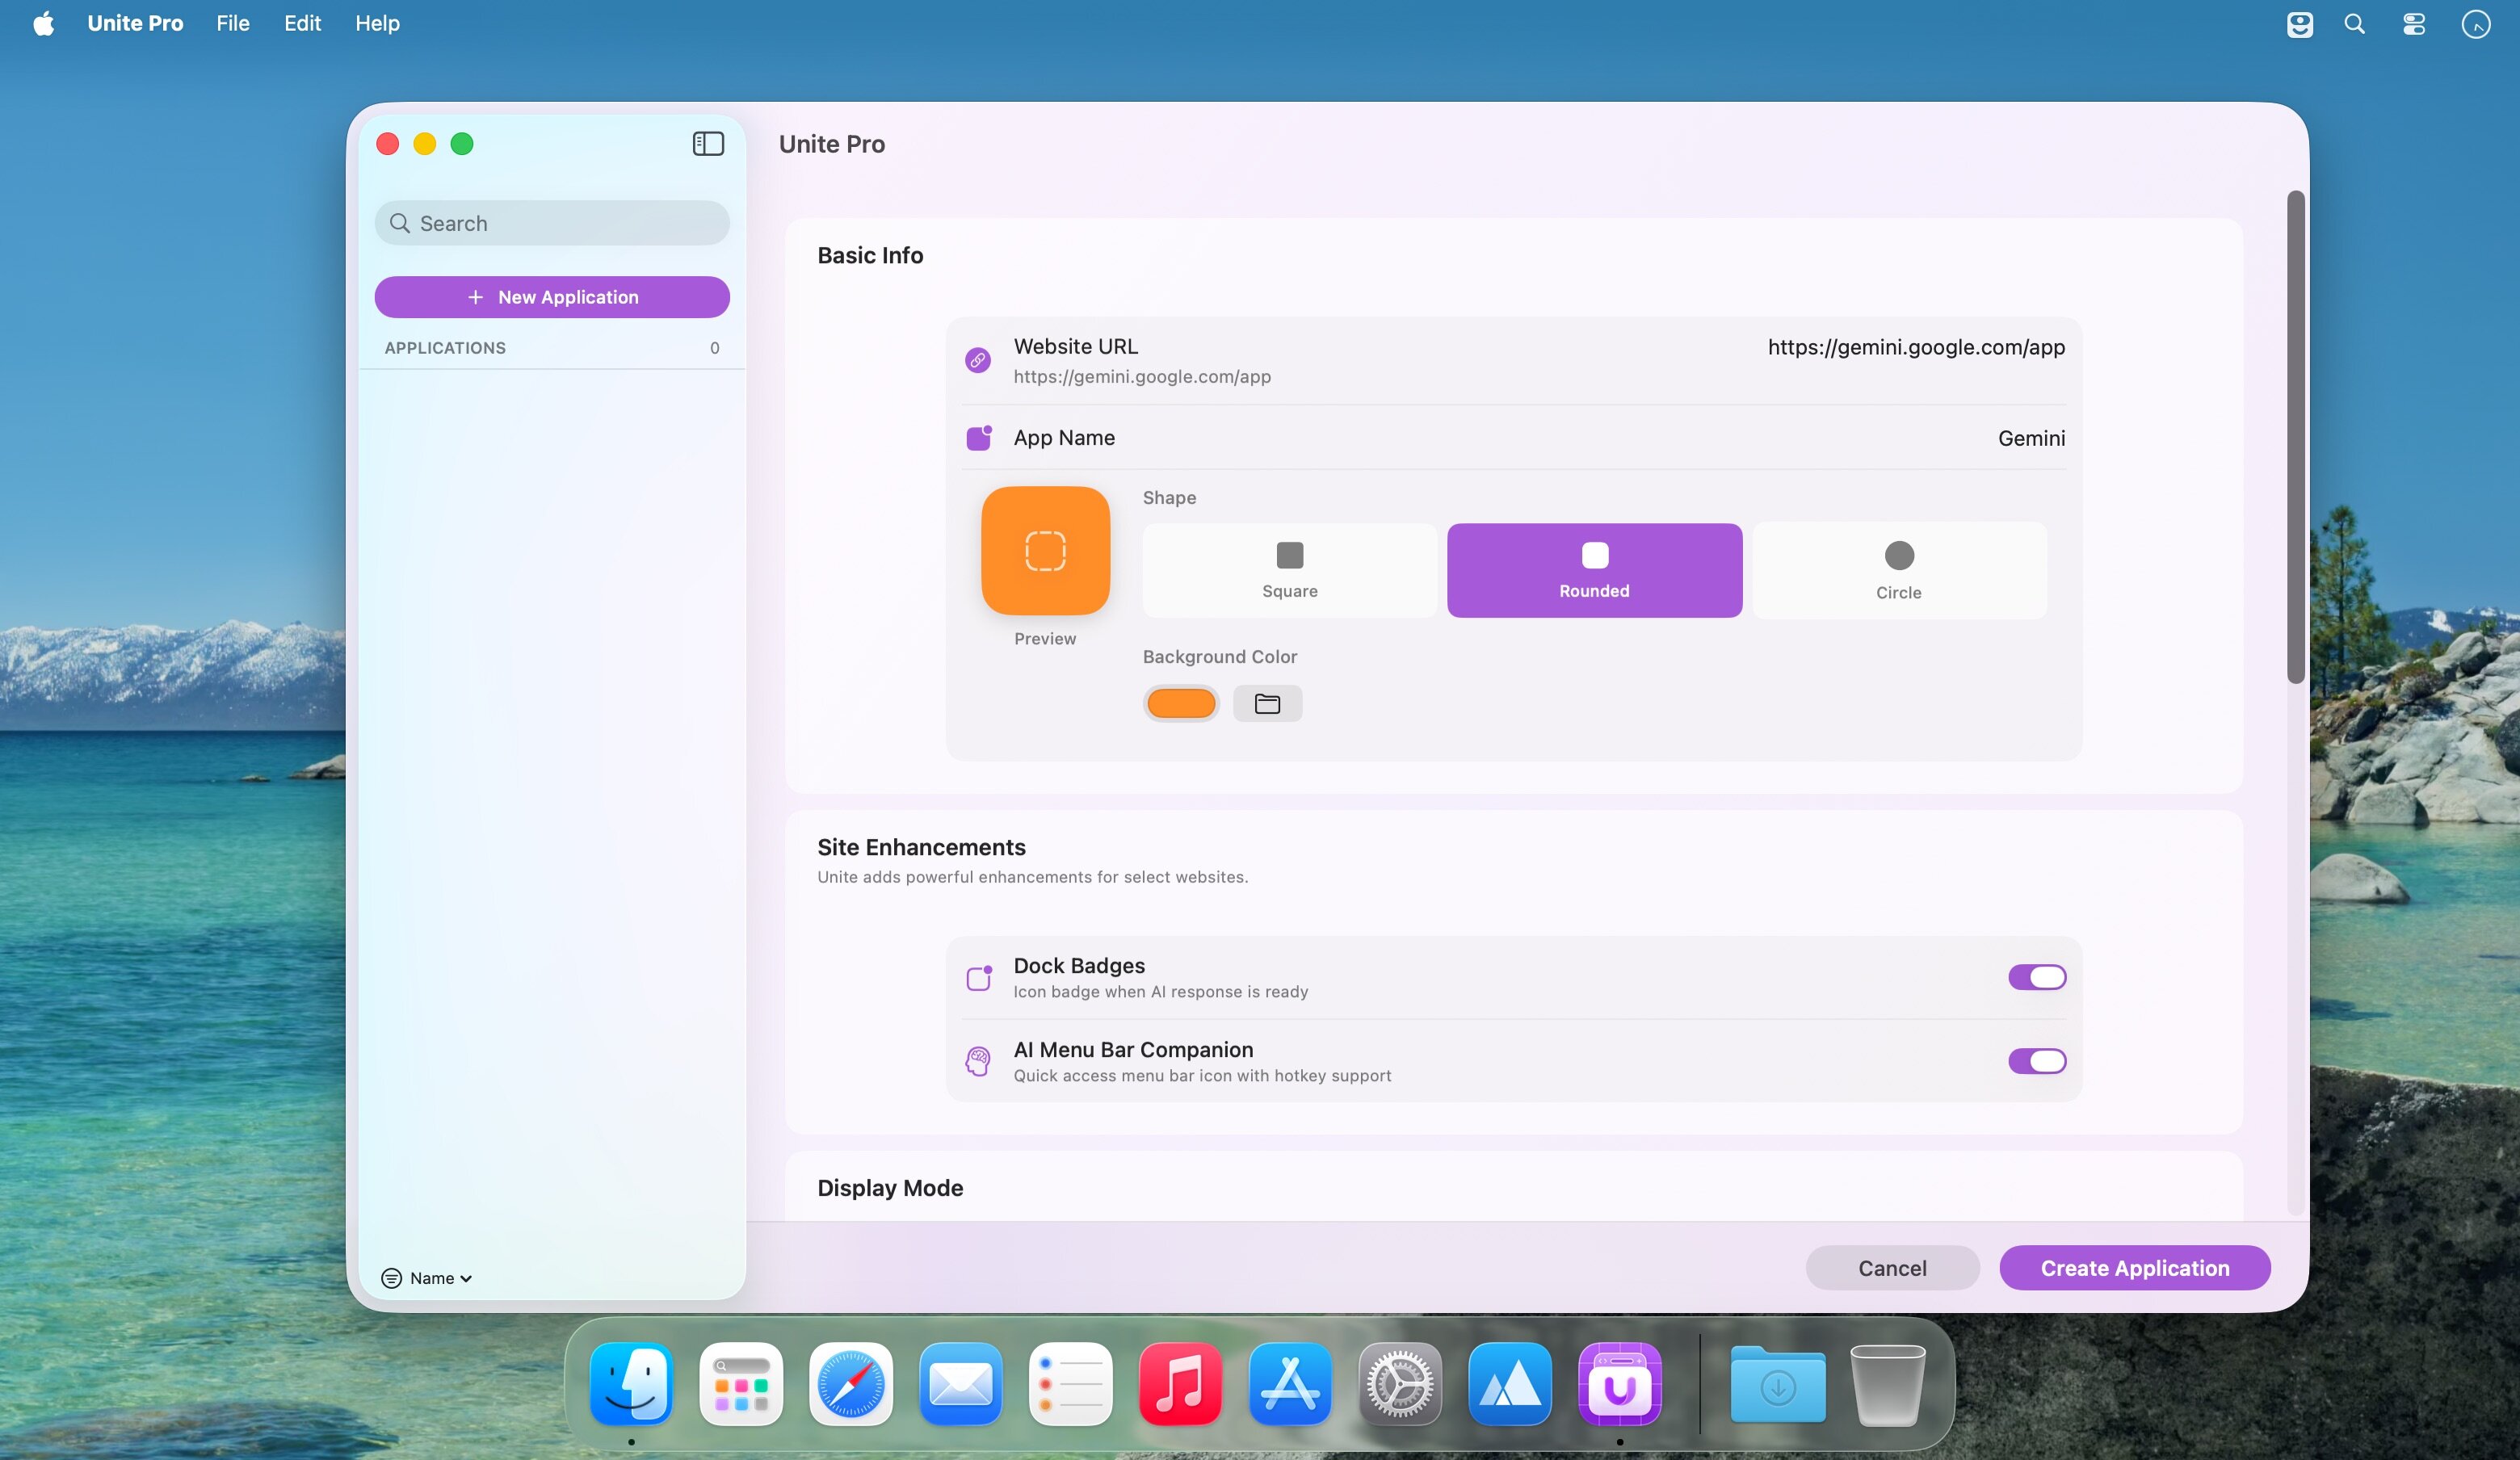This screenshot has width=2520, height=1460.
Task: Turn off AI Menu Bar Companion
Action: 2036,1061
